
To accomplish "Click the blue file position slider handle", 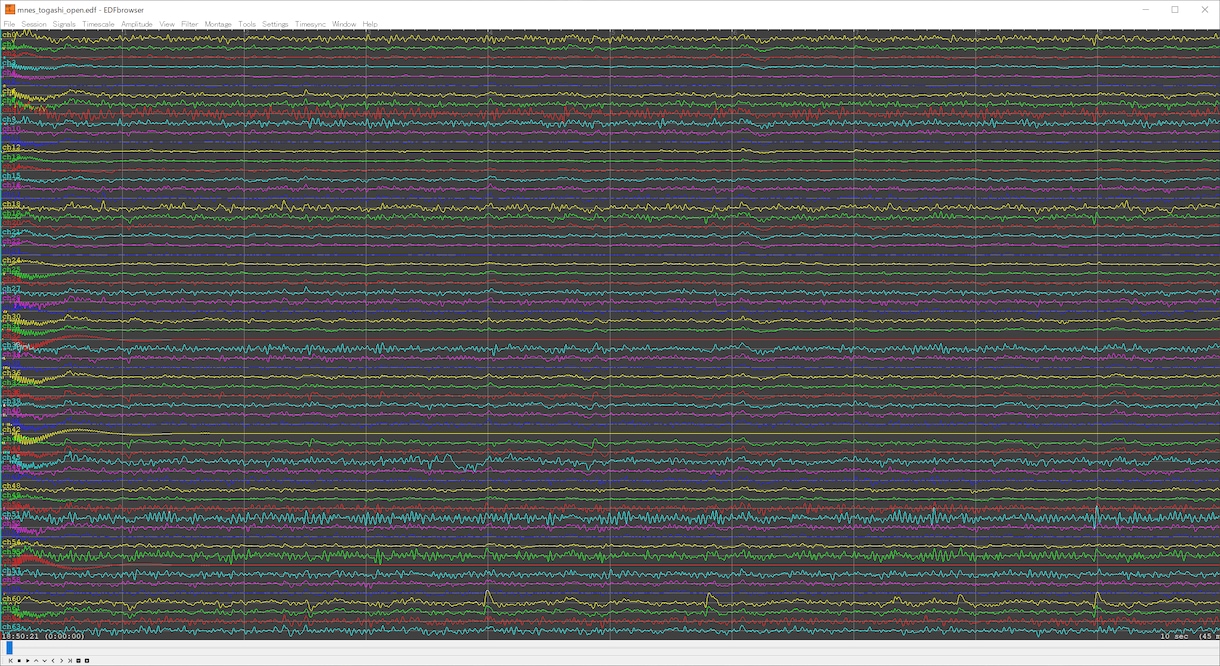I will pos(9,647).
